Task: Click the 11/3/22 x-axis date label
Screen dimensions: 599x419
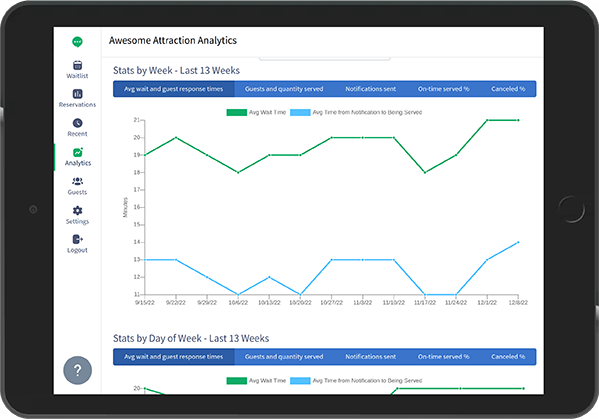Action: tap(363, 303)
